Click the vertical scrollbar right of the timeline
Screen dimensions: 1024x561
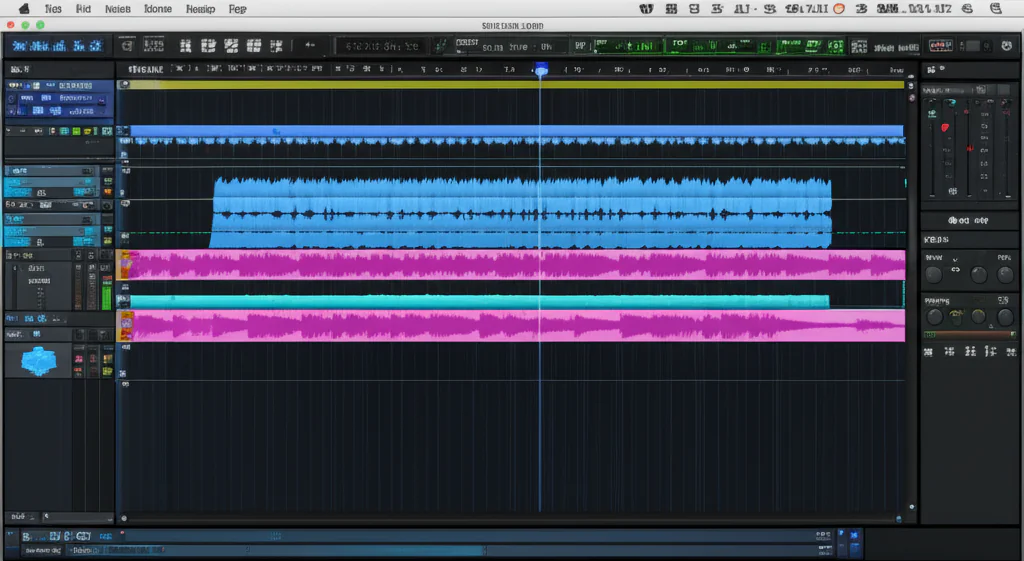[912, 294]
